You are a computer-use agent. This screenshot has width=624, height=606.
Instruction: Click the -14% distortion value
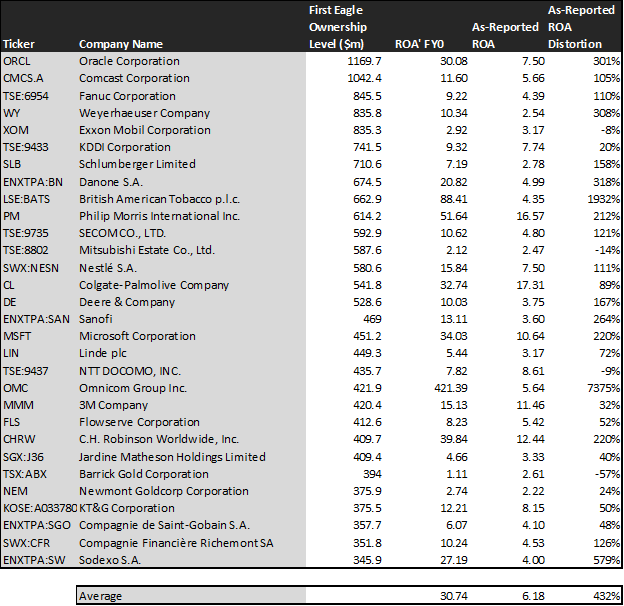click(607, 250)
